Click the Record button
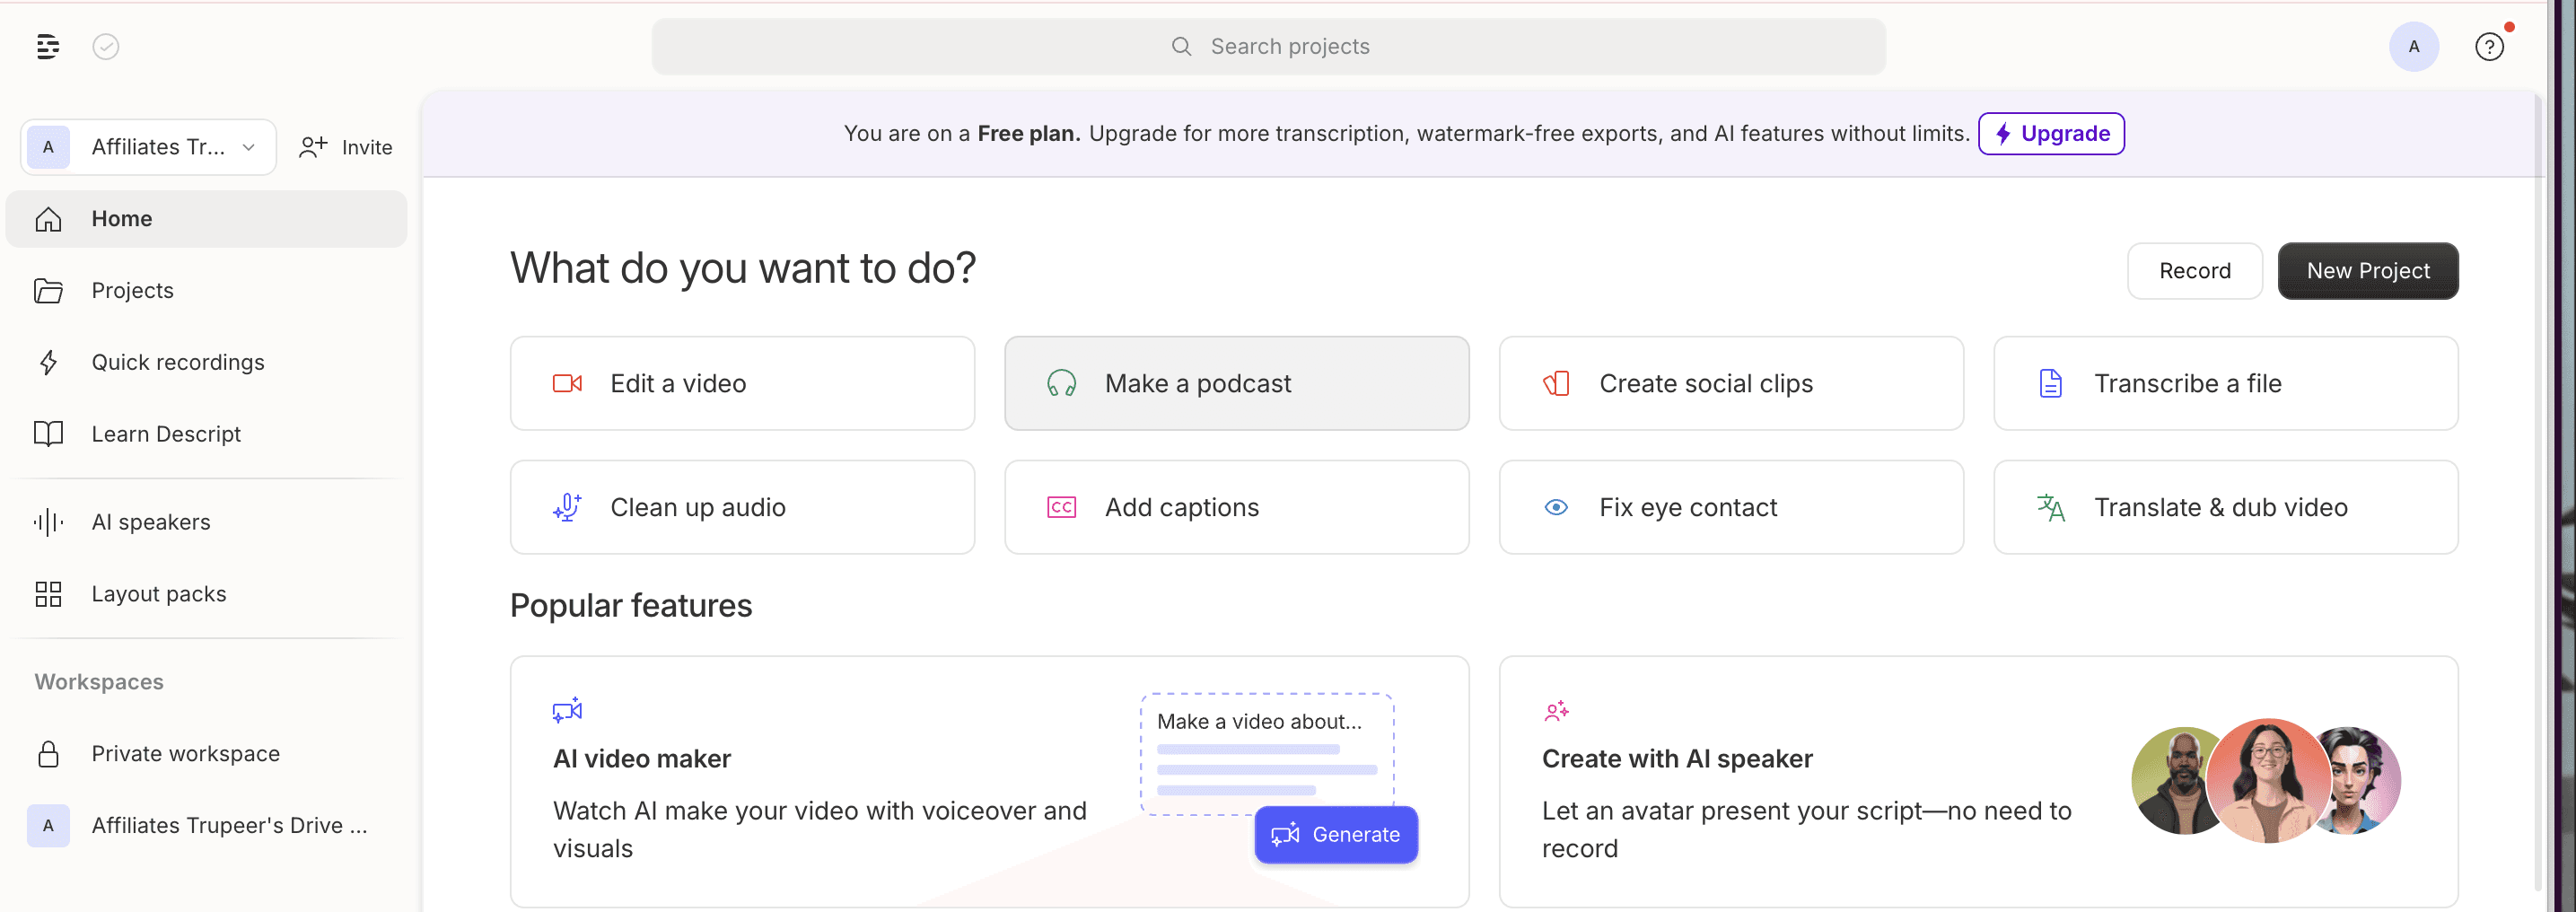 click(x=2194, y=270)
